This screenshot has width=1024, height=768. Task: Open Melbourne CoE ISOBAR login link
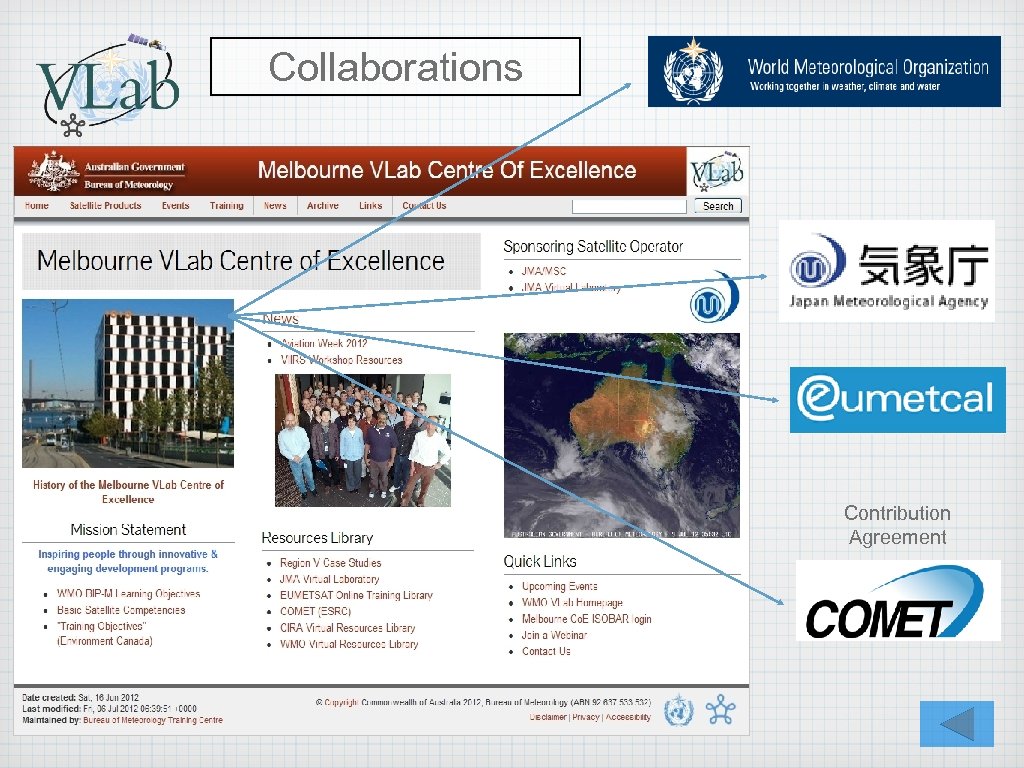point(586,619)
